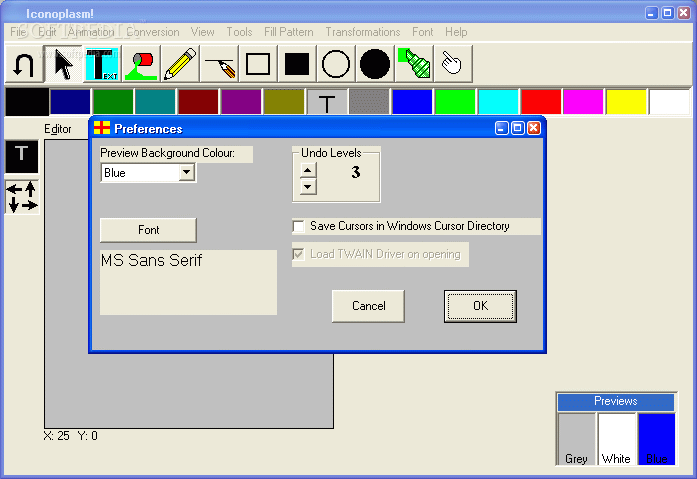Pick the dark grey colour swatch
This screenshot has width=697, height=479.
tap(369, 102)
